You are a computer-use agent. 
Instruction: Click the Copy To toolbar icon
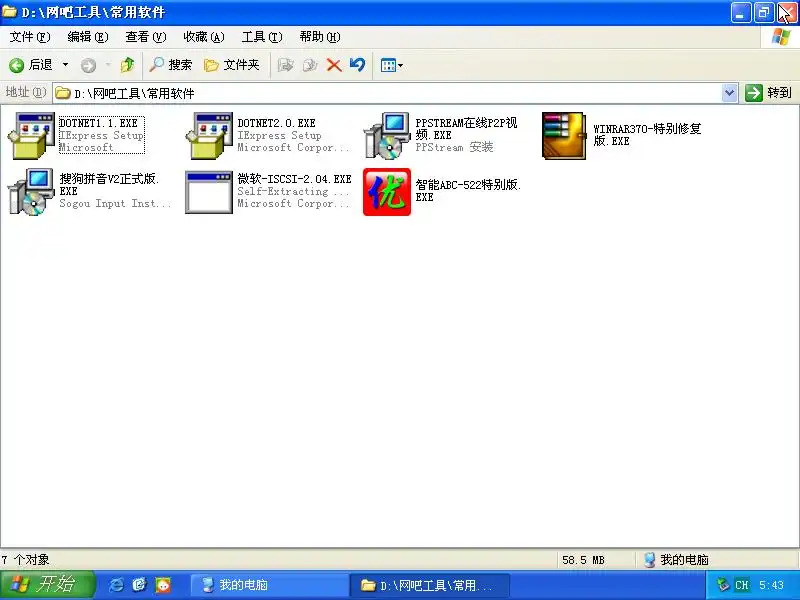[310, 65]
